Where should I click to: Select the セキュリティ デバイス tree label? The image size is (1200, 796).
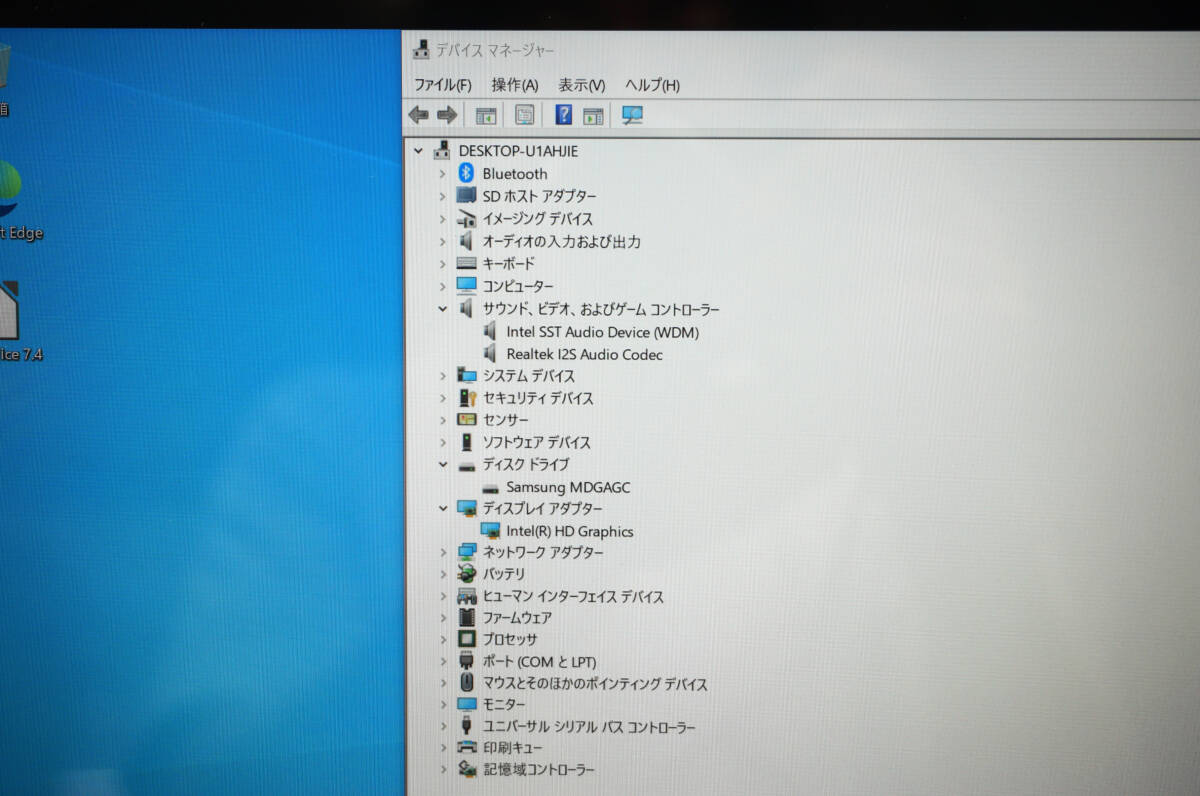[538, 398]
